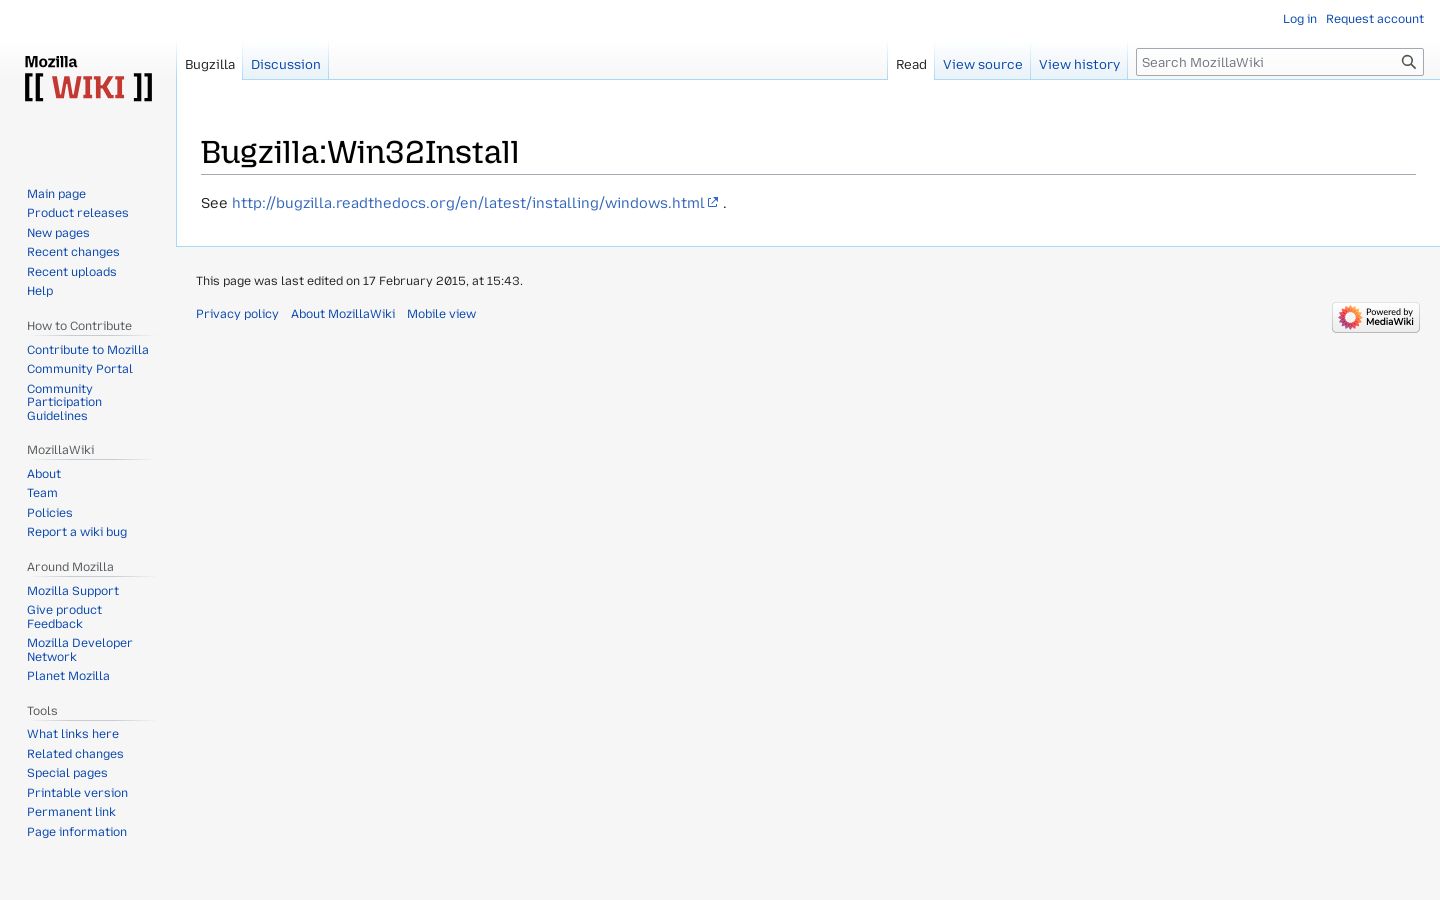Open the readthedocs Windows install link

[x=475, y=203]
